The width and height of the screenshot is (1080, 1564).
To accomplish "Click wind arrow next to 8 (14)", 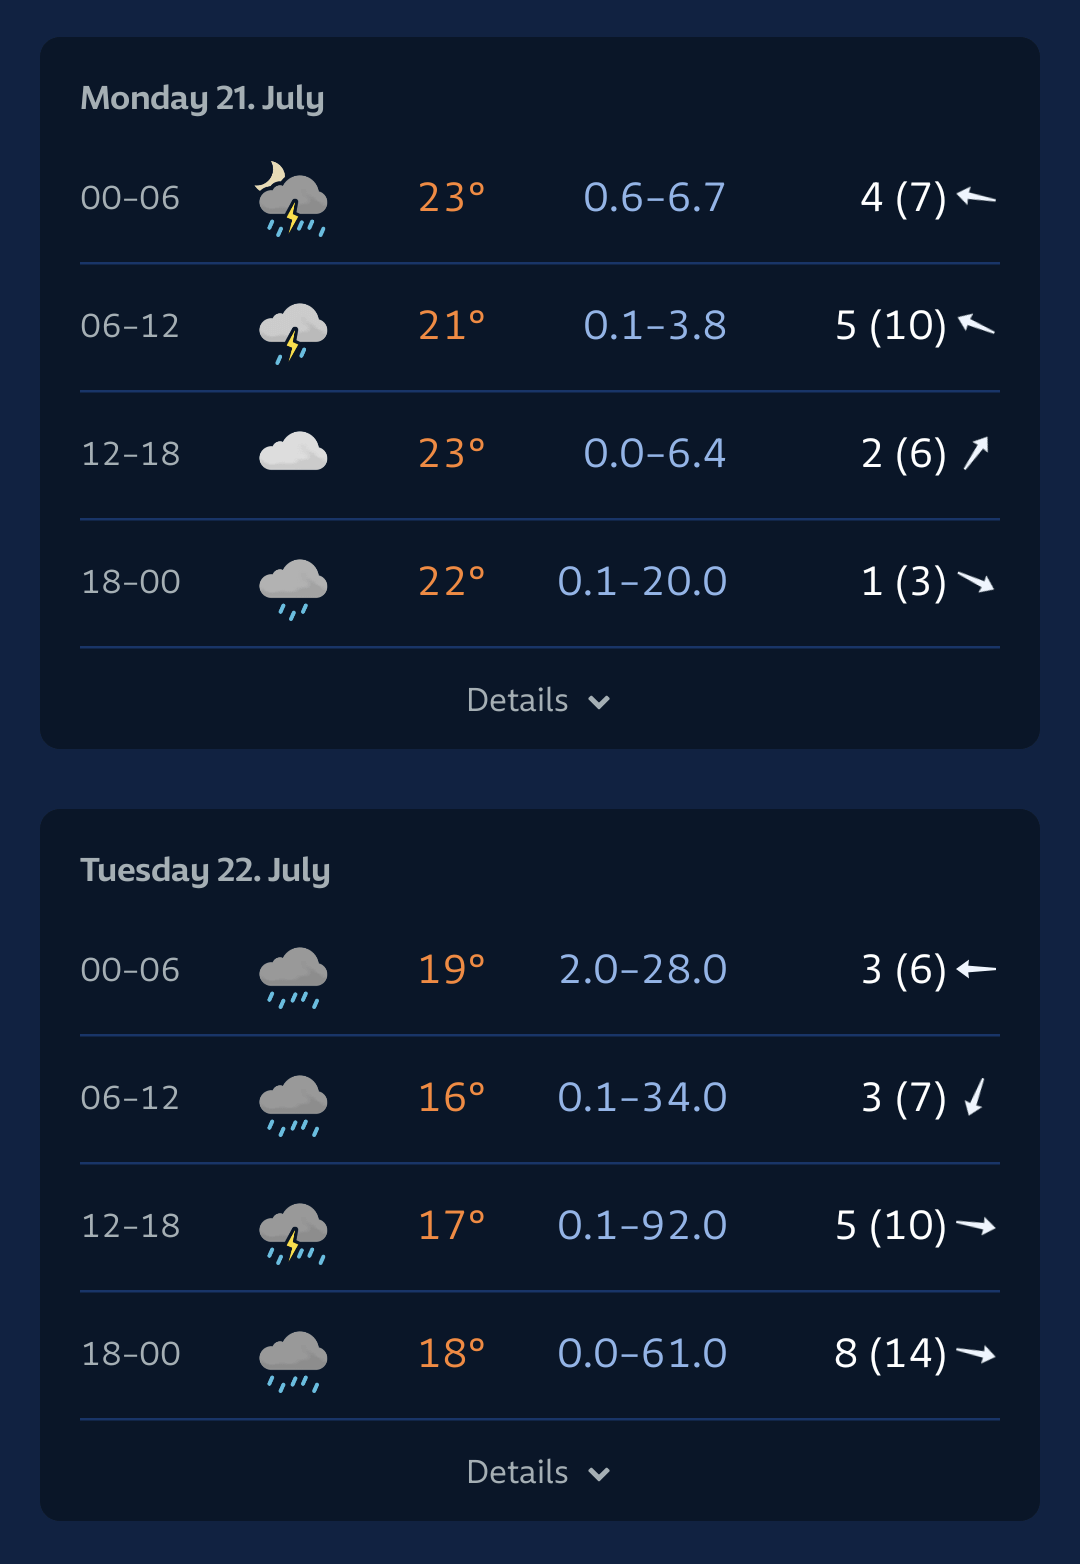I will click(x=976, y=1354).
